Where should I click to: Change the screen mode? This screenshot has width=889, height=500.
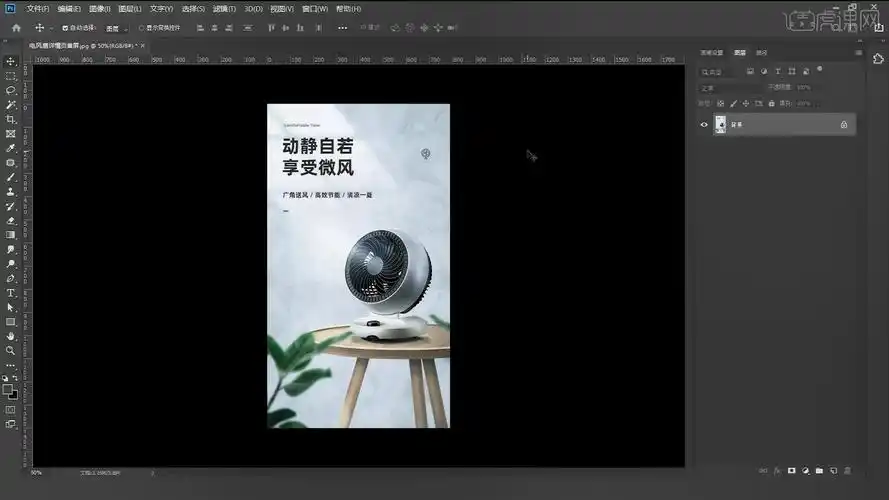tap(11, 424)
